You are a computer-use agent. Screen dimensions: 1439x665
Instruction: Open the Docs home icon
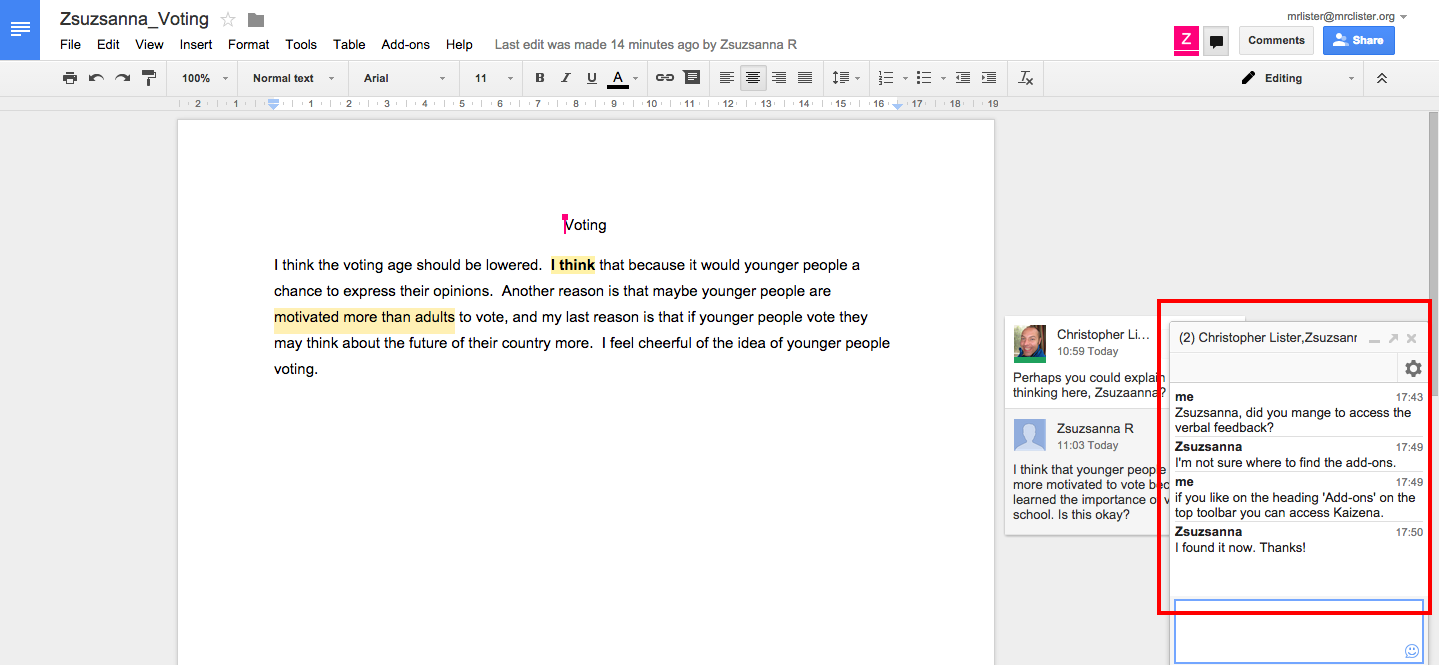click(x=20, y=29)
